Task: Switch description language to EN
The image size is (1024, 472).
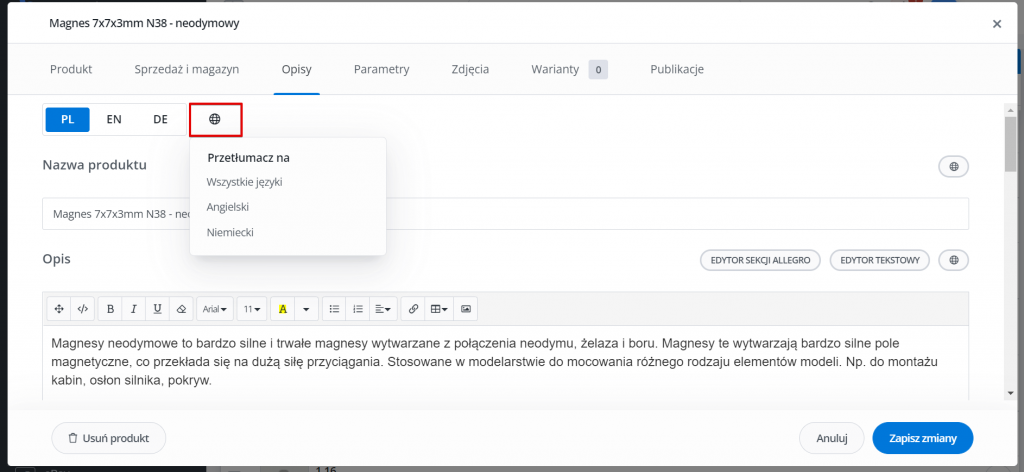Action: pyautogui.click(x=114, y=119)
